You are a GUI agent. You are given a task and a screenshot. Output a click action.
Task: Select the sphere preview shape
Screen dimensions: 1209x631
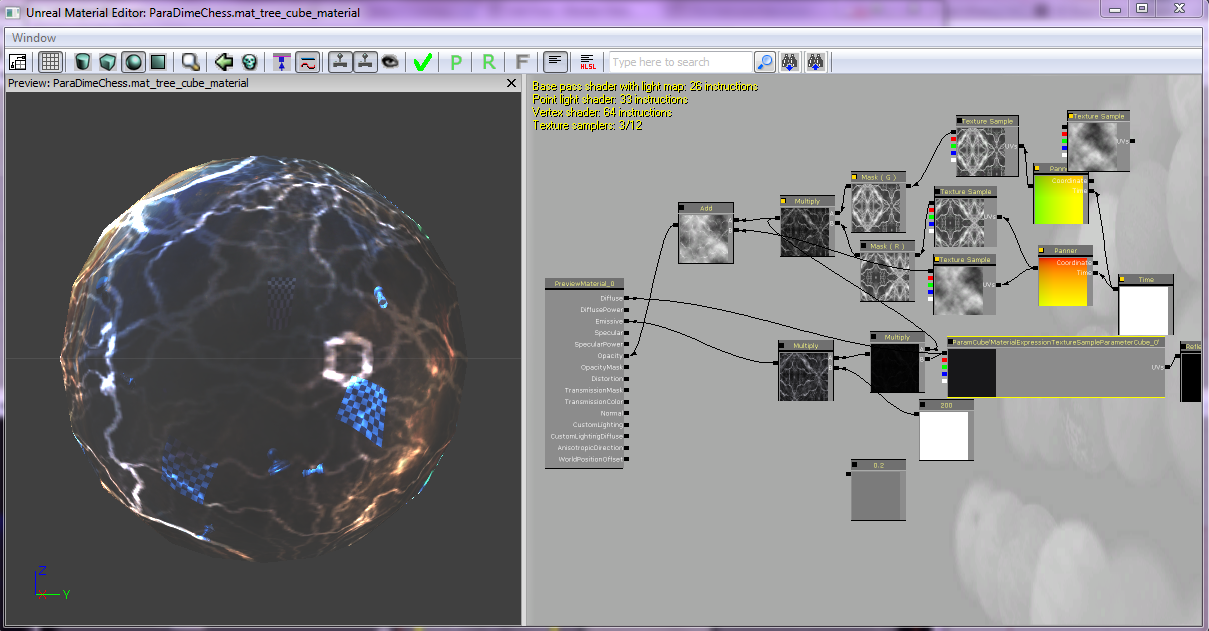click(133, 62)
